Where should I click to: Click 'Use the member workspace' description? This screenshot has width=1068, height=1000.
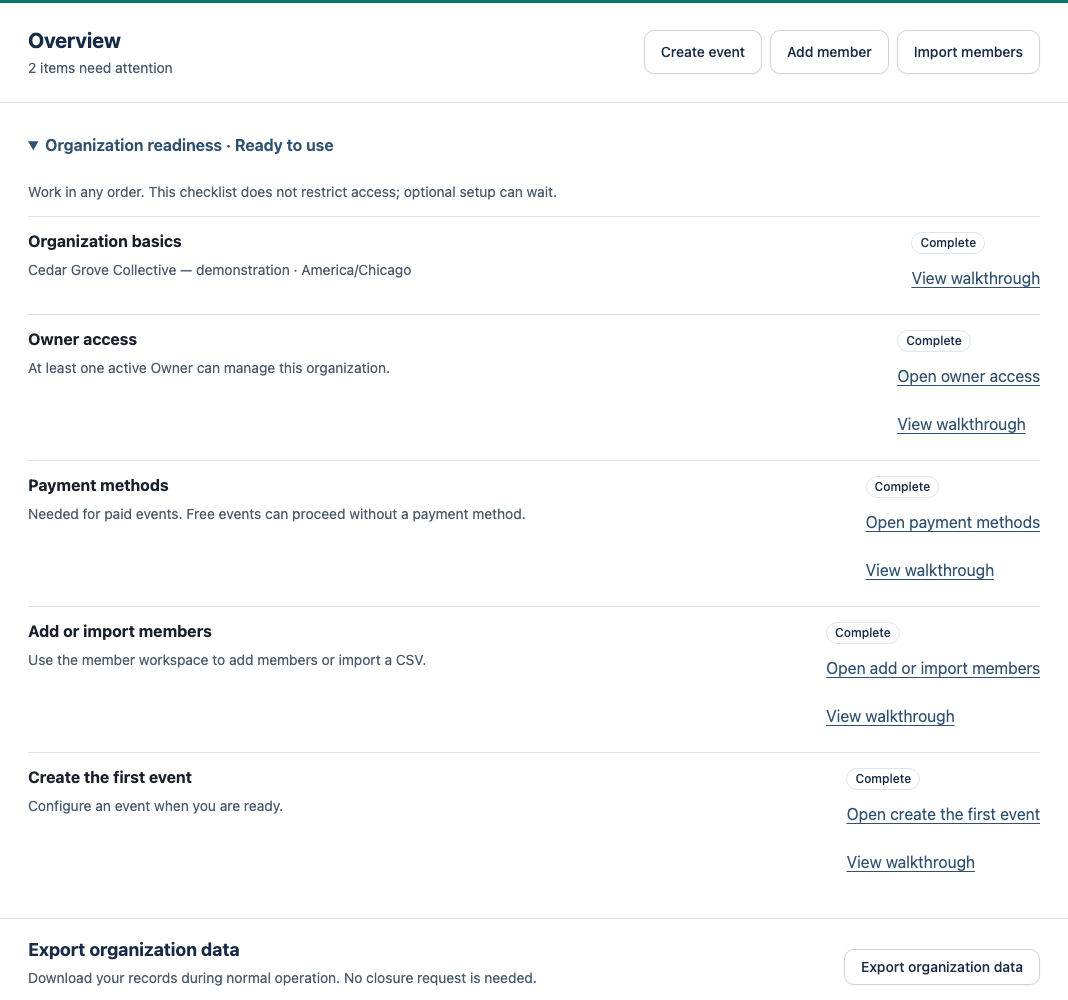coord(227,660)
